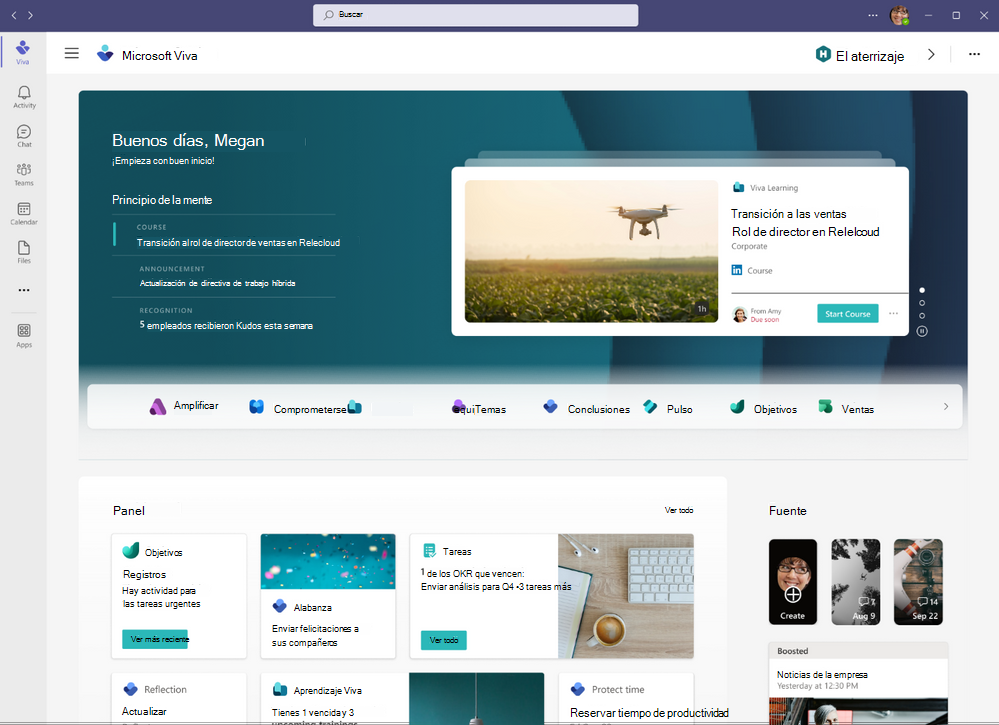
Task: Open the Apps icon in the sidebar
Action: tap(23, 331)
